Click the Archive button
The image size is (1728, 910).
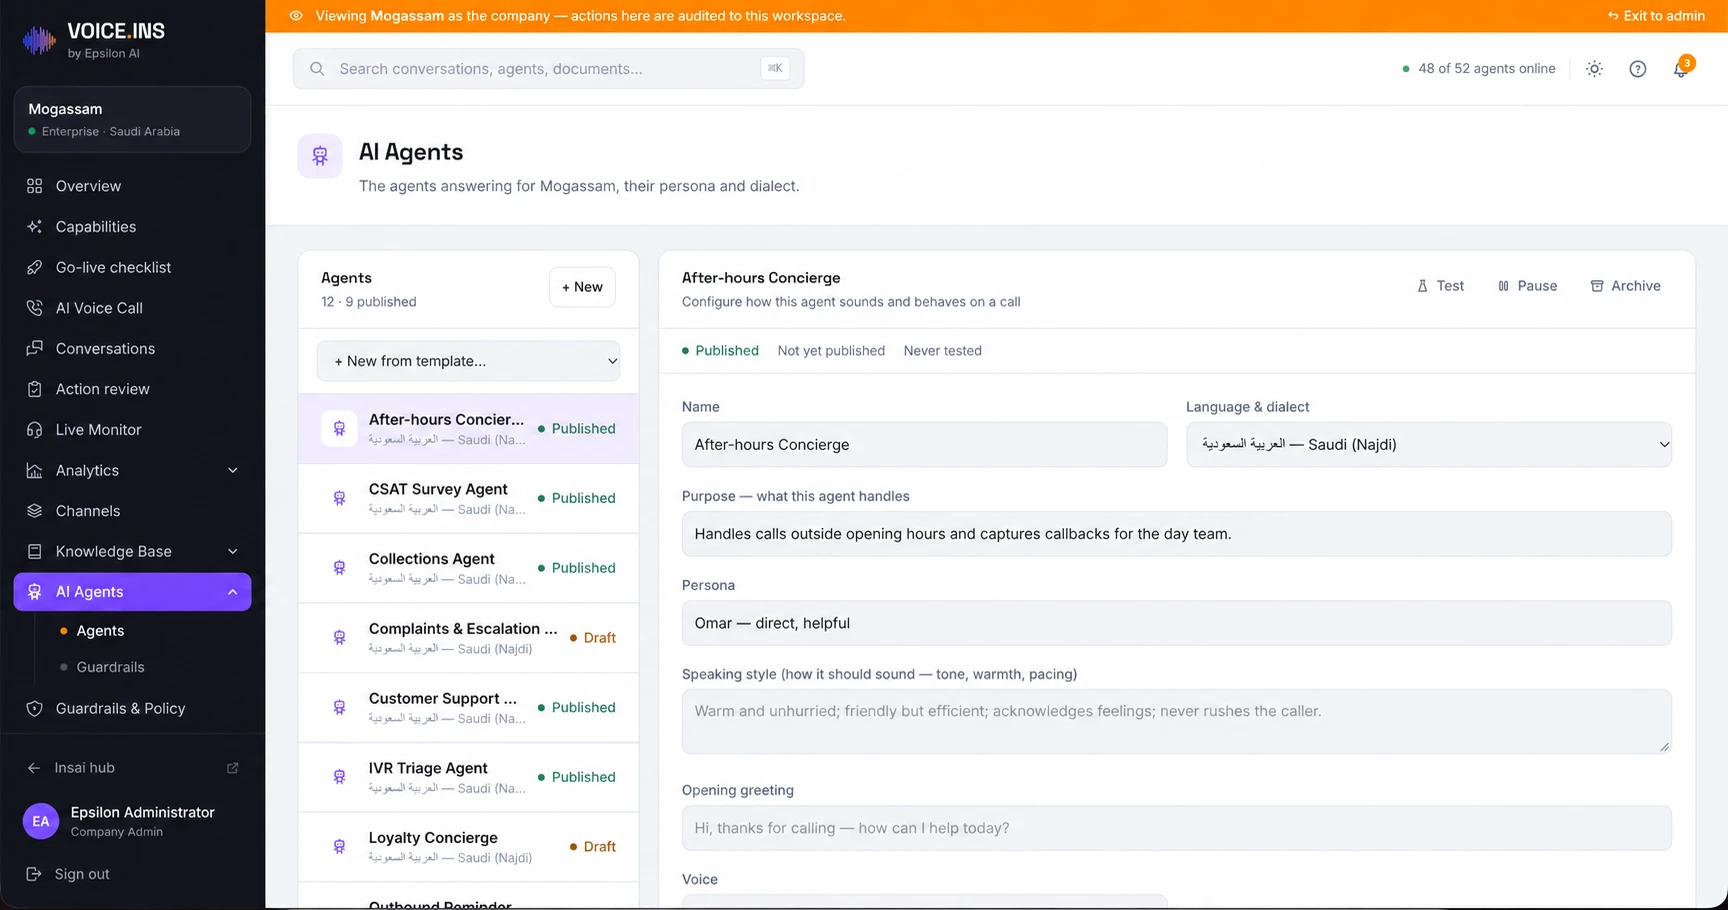coord(1625,286)
